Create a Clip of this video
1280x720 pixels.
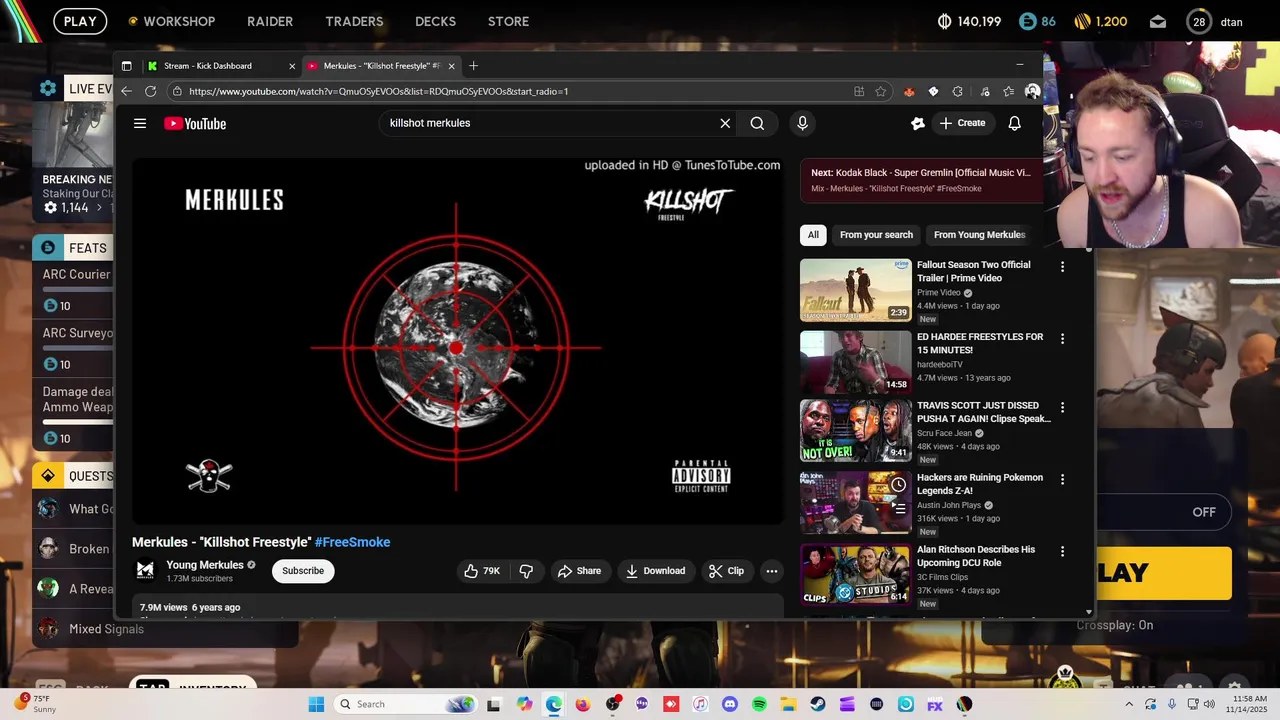[x=726, y=571]
